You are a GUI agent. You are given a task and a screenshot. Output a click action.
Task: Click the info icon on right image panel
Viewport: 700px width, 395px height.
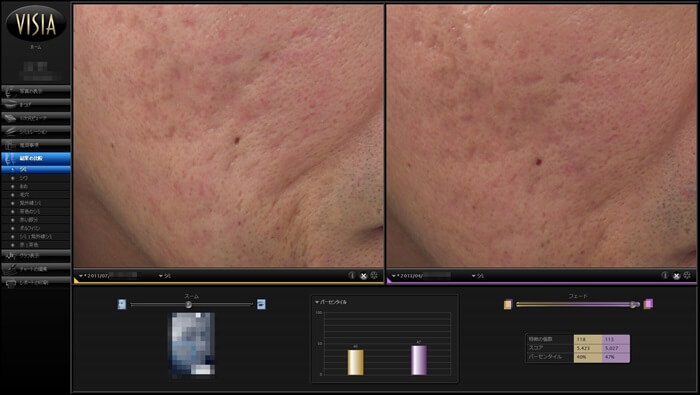(x=665, y=276)
